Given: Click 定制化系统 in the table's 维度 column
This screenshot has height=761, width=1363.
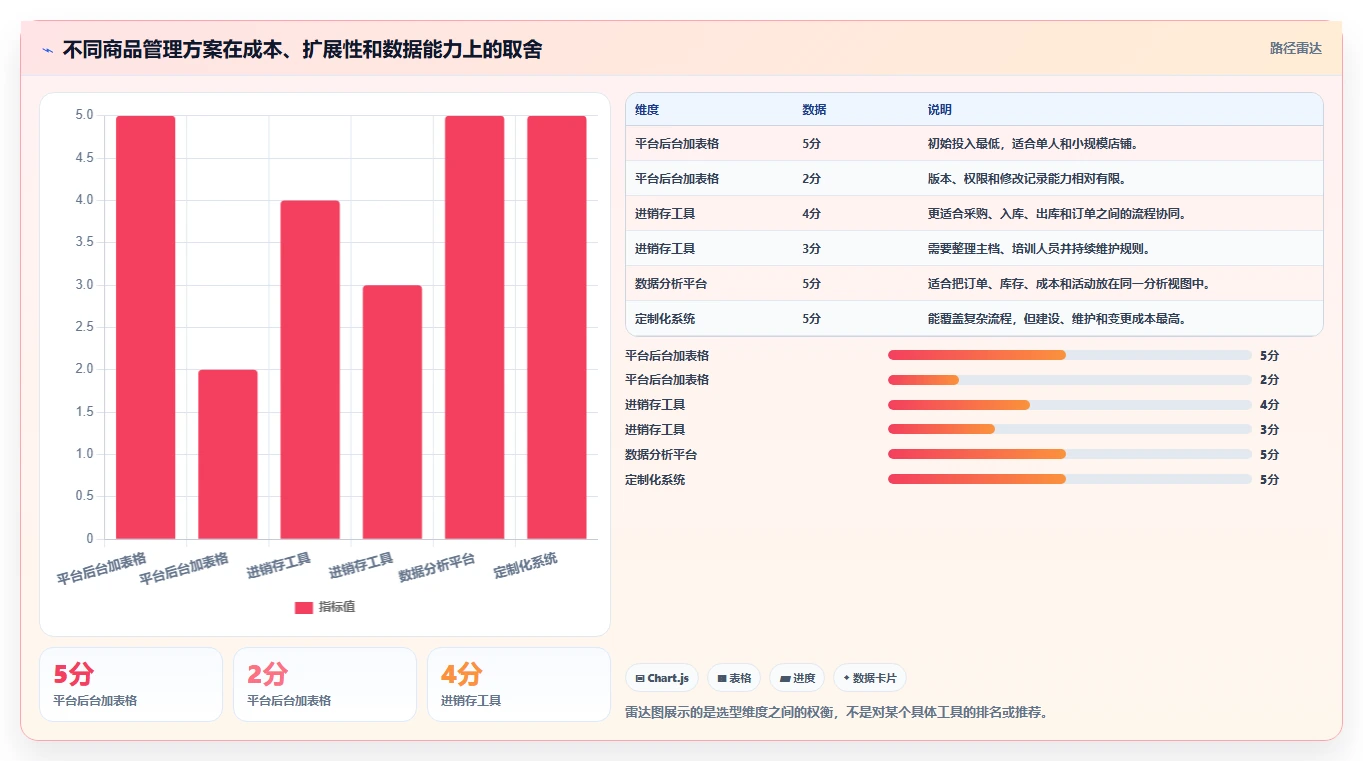Looking at the screenshot, I should click(x=665, y=319).
